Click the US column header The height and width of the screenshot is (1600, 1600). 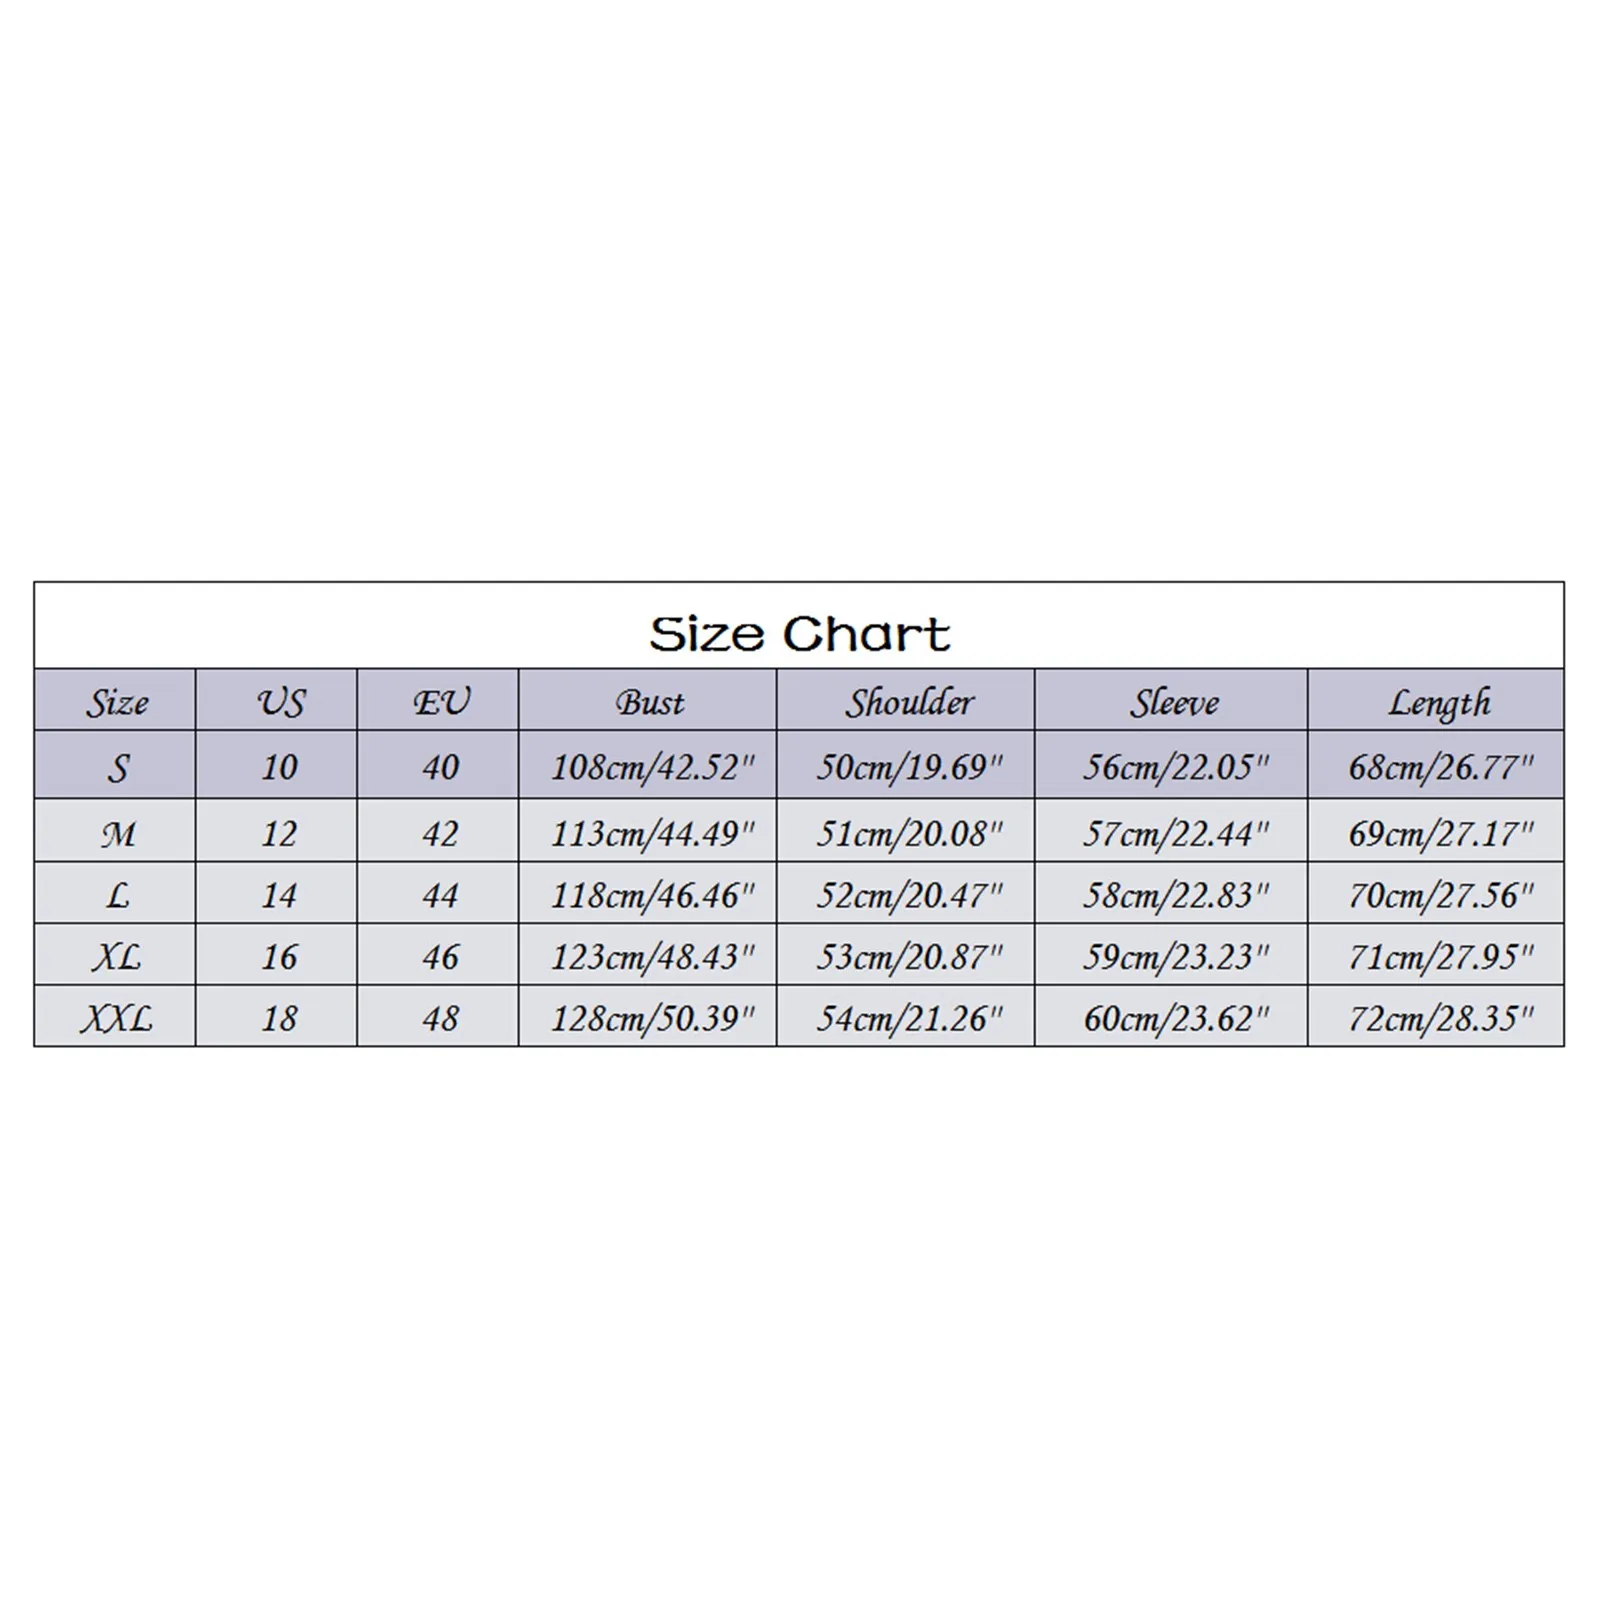coord(279,702)
